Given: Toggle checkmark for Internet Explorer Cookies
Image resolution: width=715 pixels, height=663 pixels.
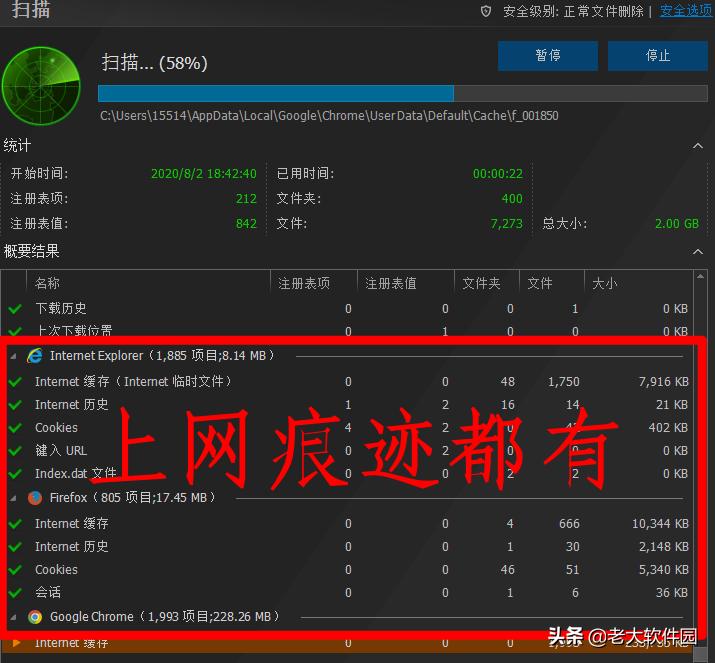Looking at the screenshot, I should (15, 427).
